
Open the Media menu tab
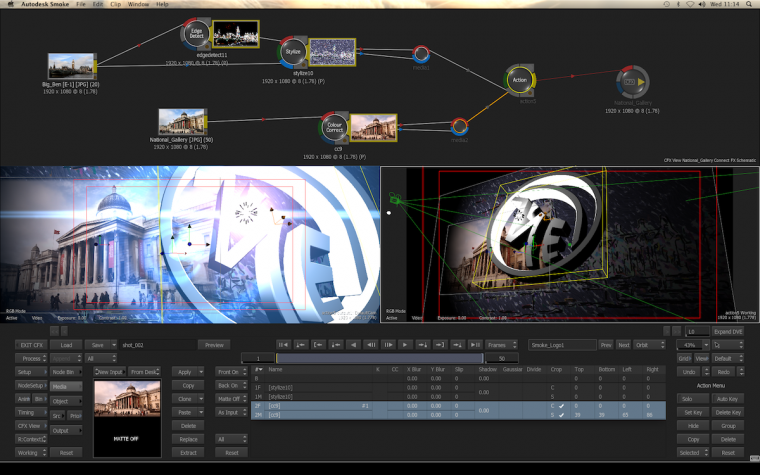[x=66, y=387]
